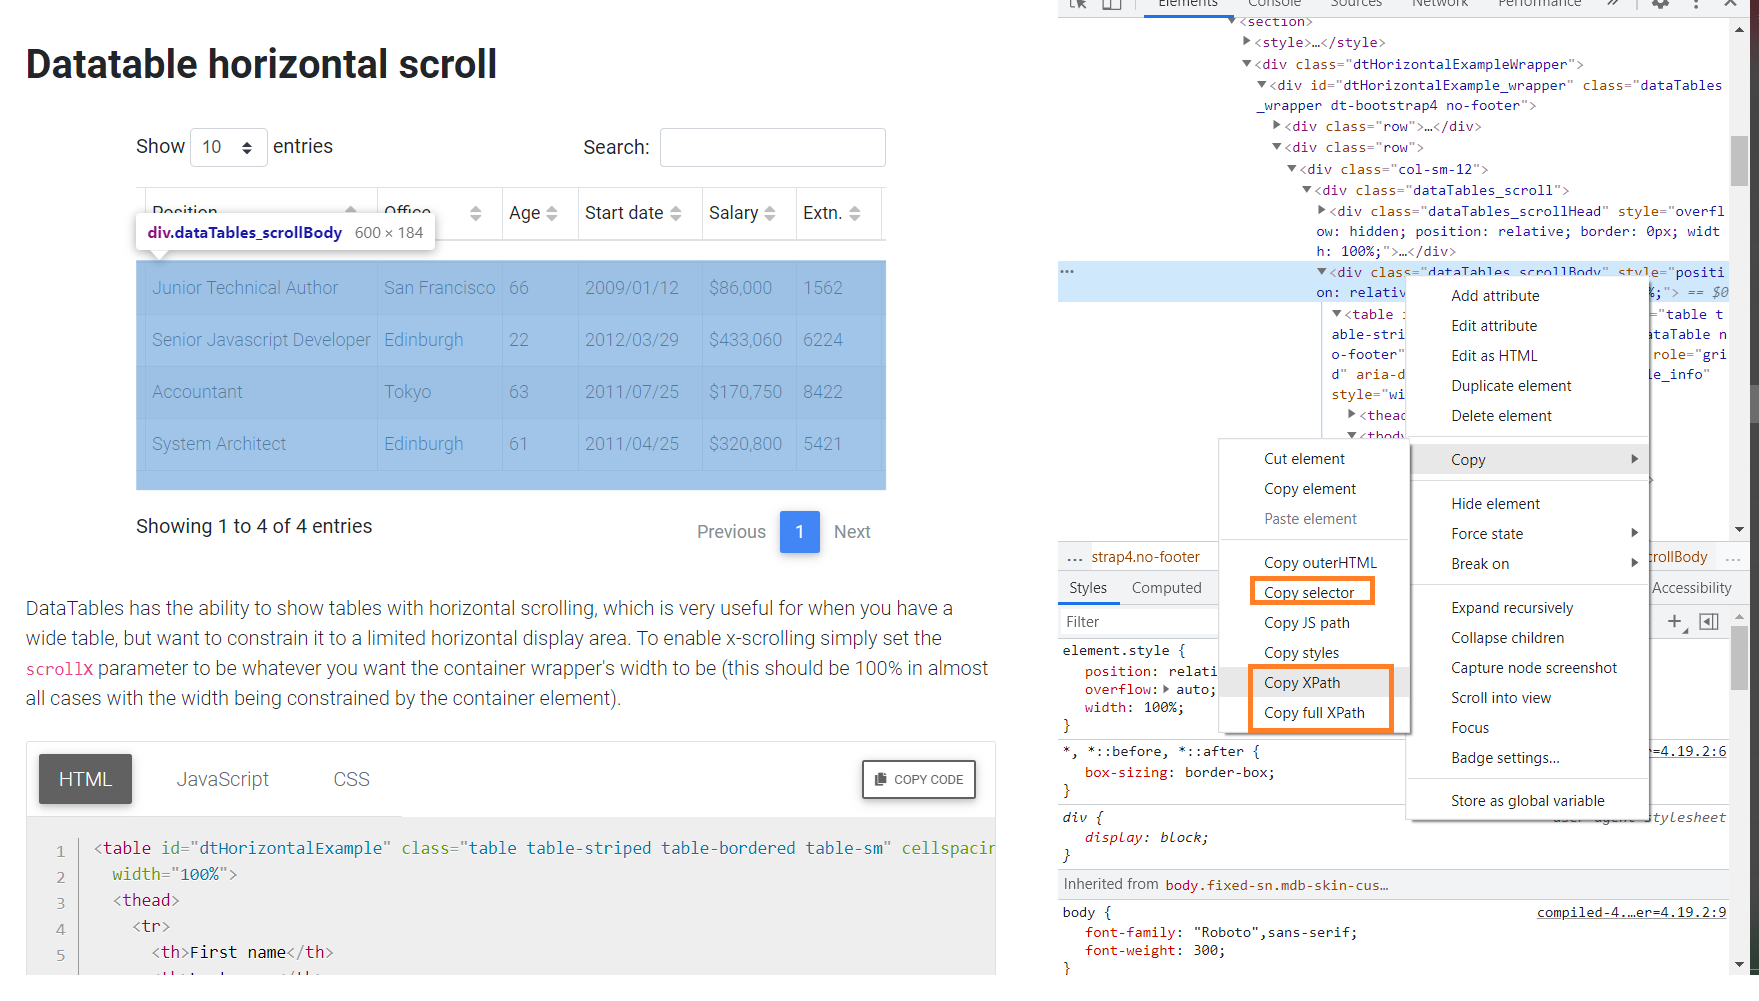1759x1001 pixels.
Task: Sort table by Extn. column arrows
Action: [855, 213]
